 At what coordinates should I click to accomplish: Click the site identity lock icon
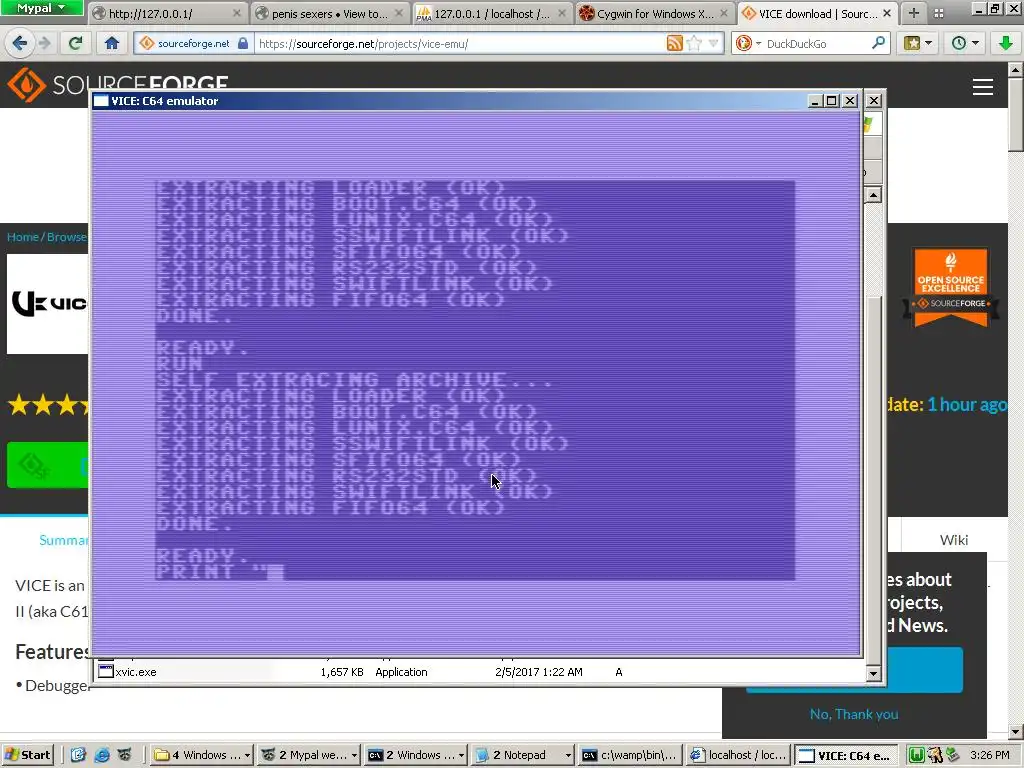tap(243, 44)
